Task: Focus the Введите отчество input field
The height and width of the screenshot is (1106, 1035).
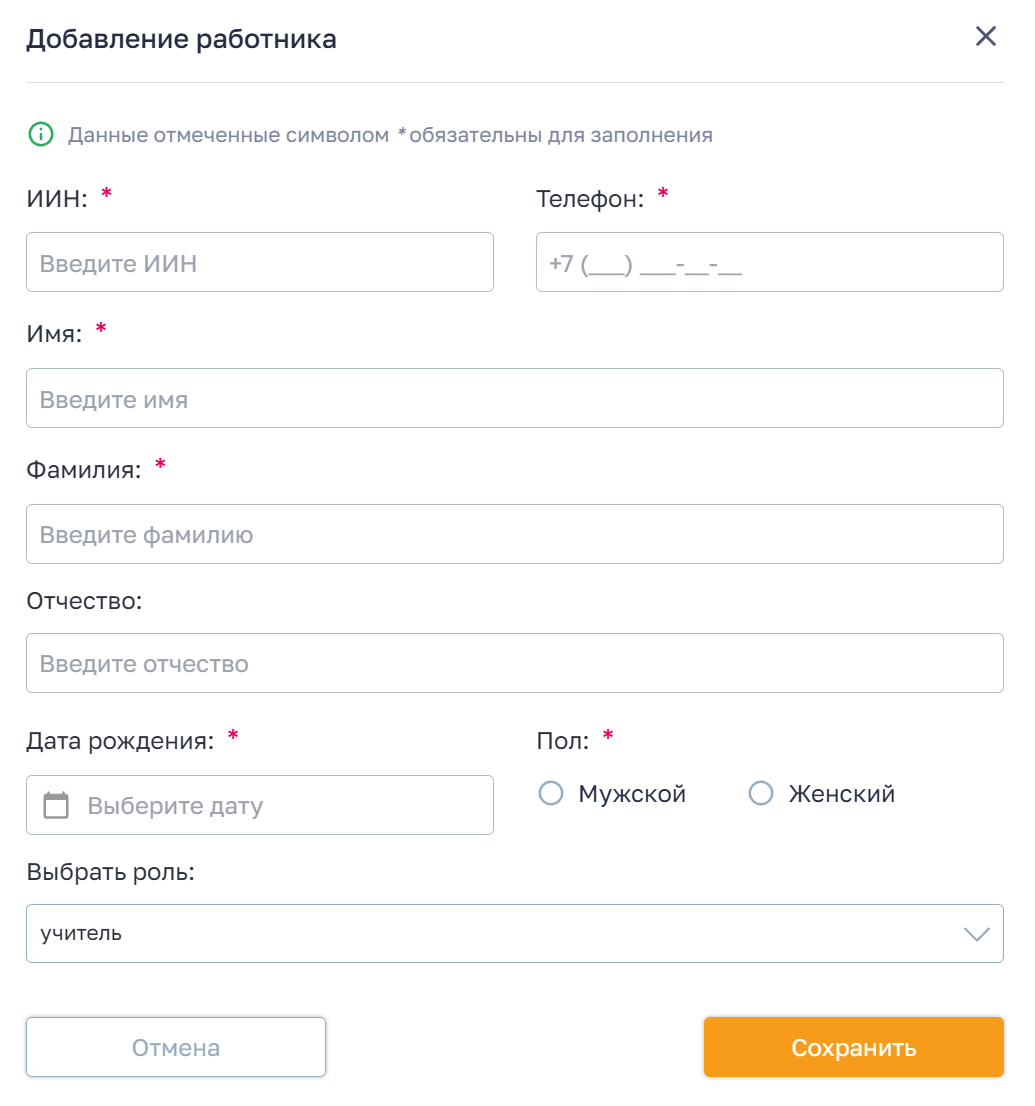Action: pos(514,663)
